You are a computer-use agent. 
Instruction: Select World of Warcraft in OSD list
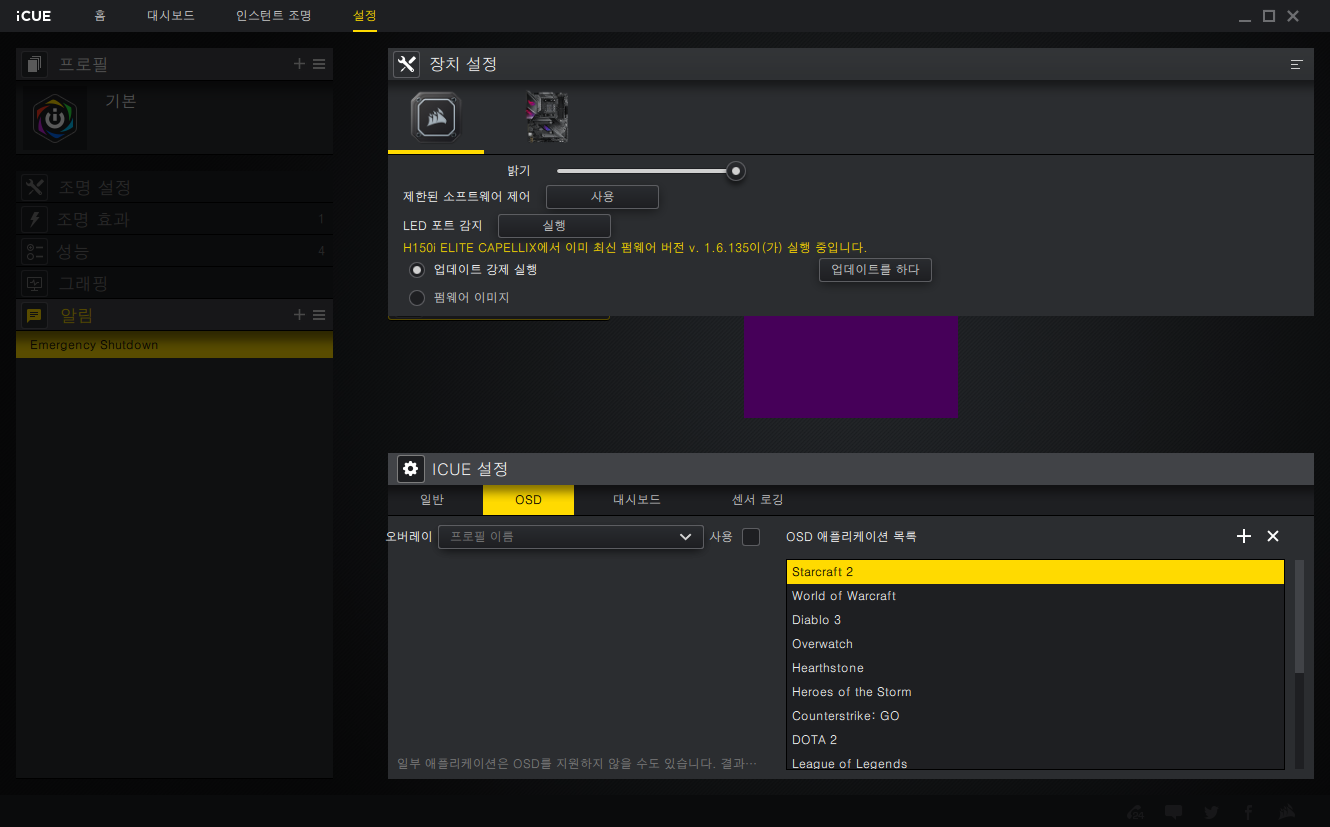1035,596
